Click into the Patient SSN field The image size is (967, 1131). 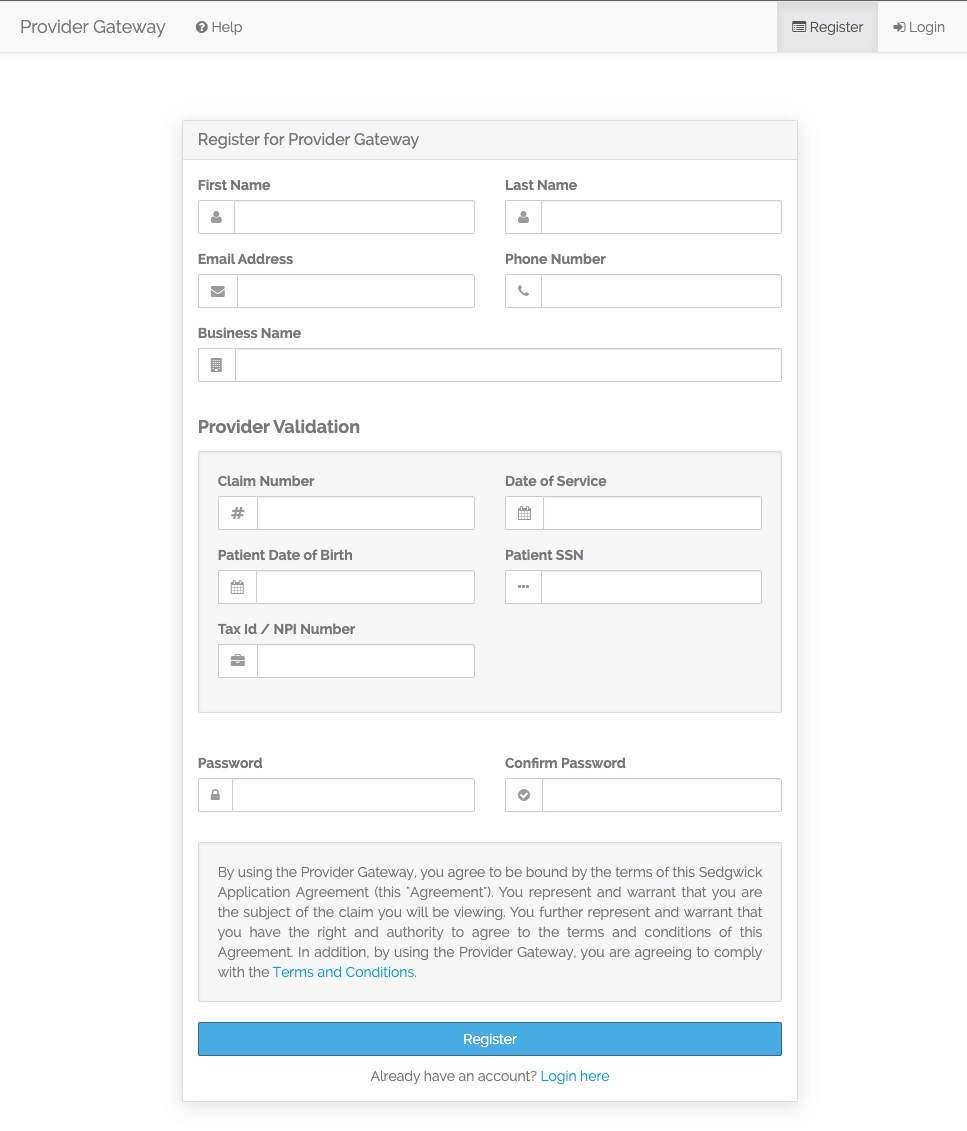651,587
